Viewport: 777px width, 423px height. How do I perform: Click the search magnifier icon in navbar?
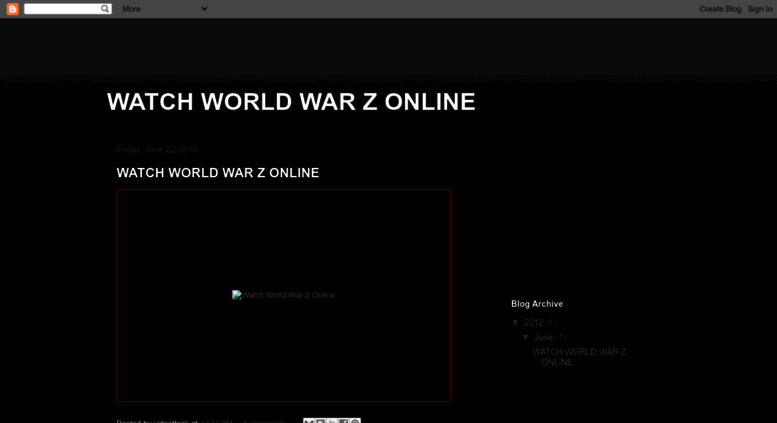(x=105, y=8)
